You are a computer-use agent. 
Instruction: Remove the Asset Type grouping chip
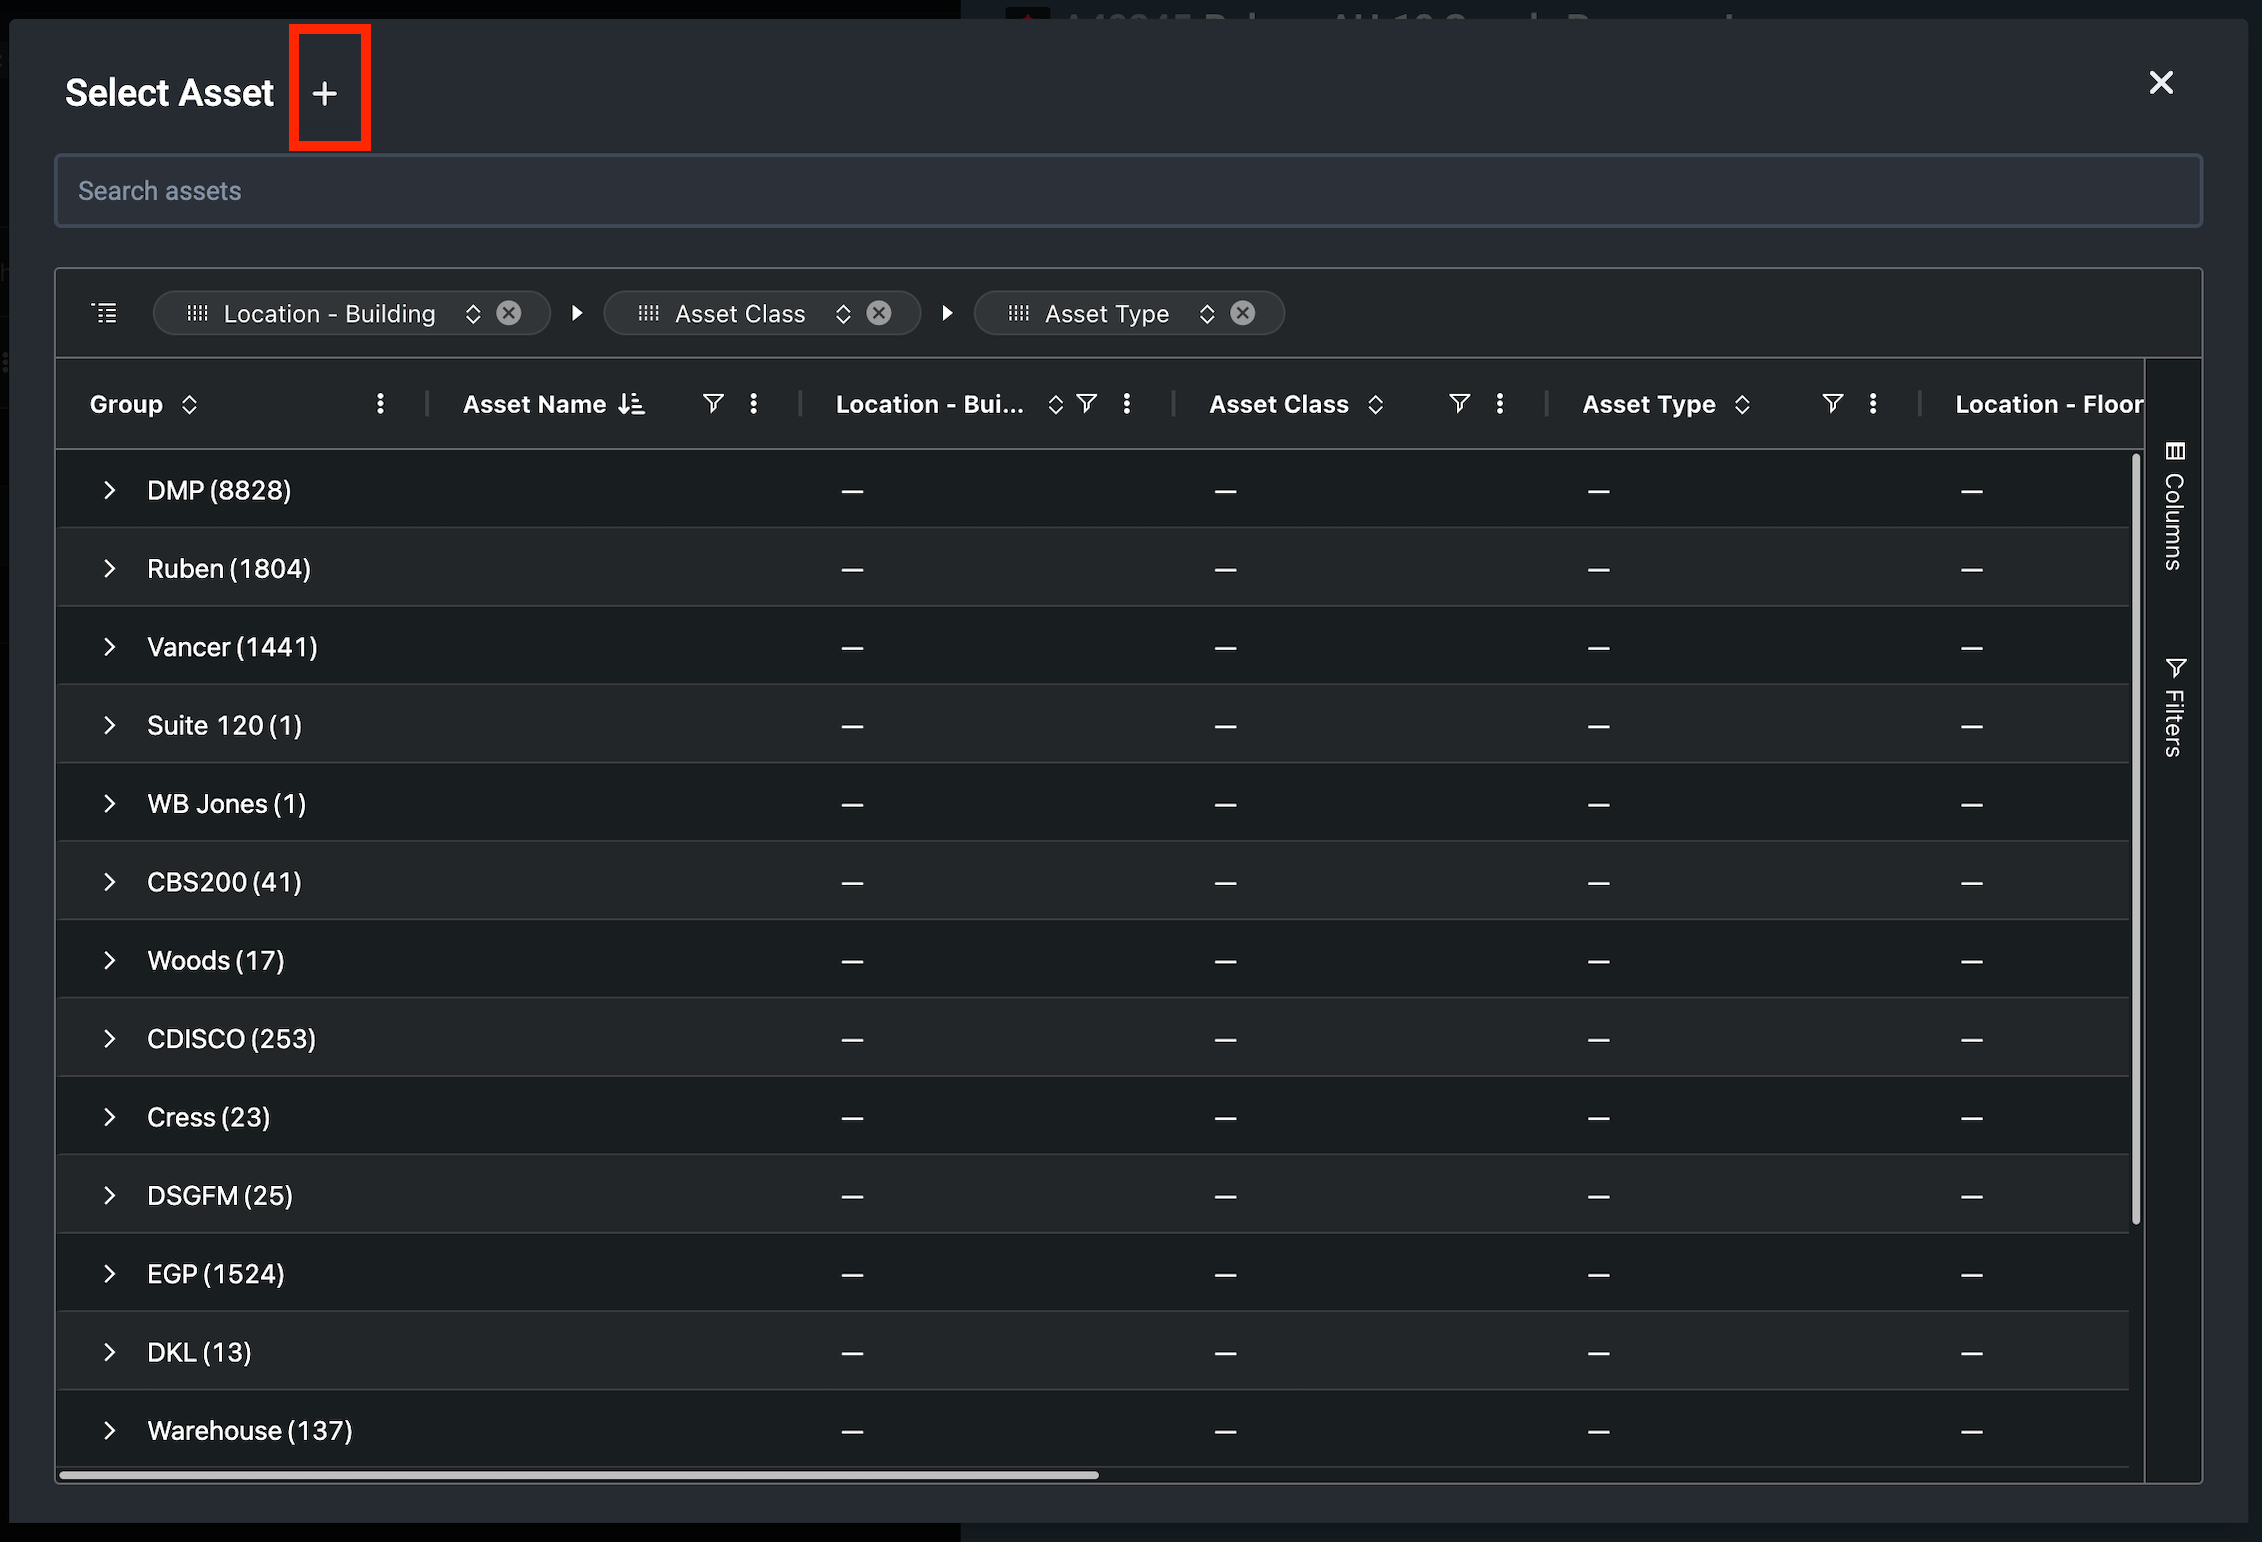coord(1243,313)
